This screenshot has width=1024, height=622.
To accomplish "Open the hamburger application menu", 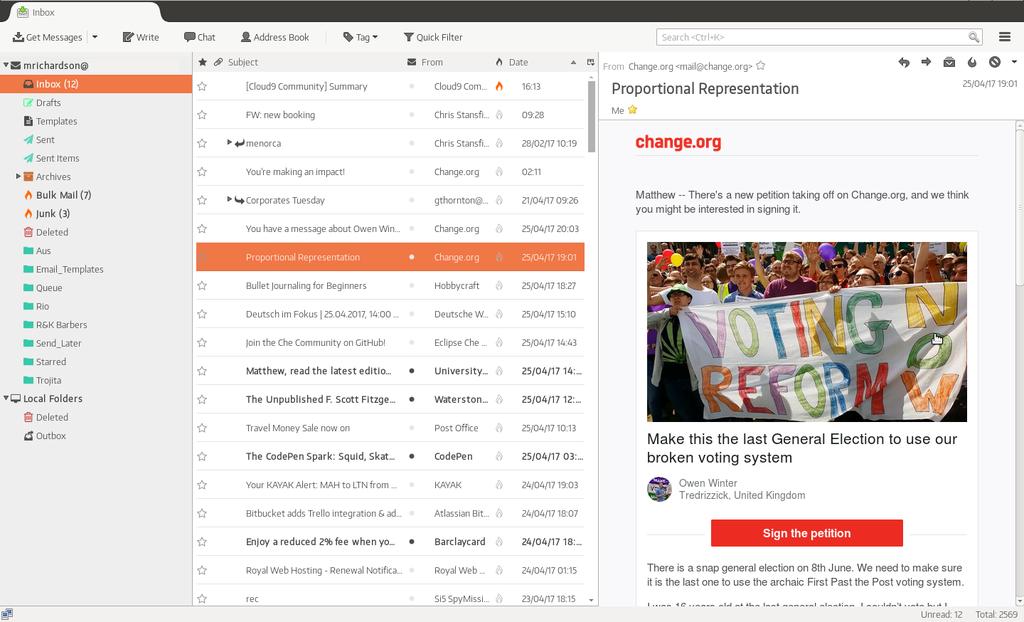I will (1005, 37).
